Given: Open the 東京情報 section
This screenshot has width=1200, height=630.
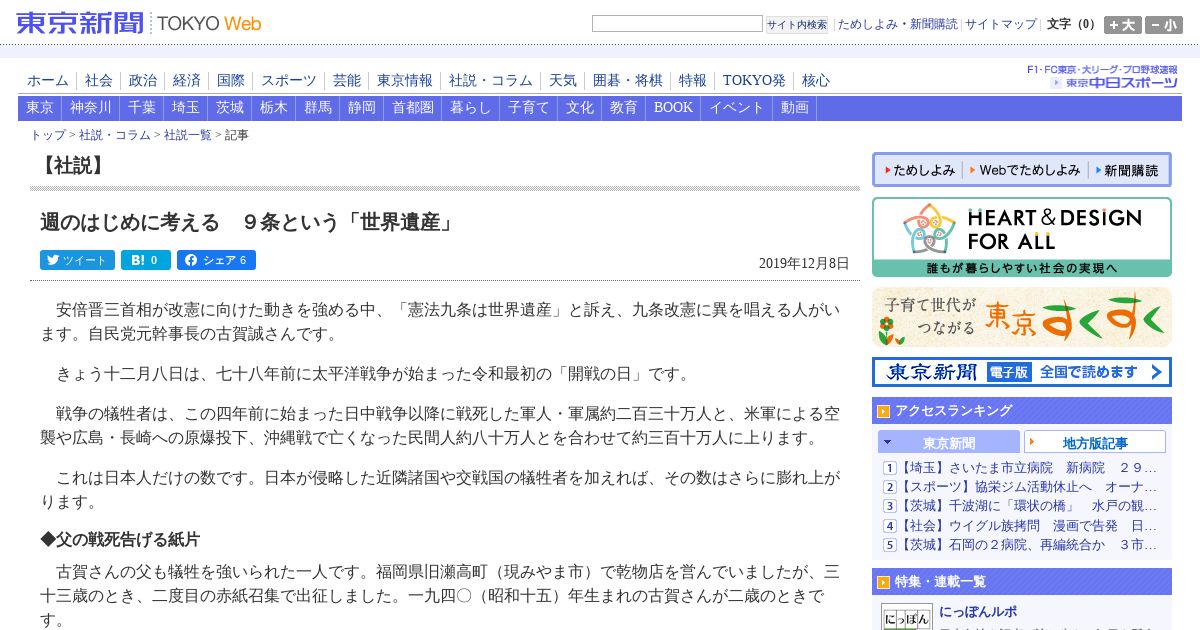Looking at the screenshot, I should click(x=405, y=81).
